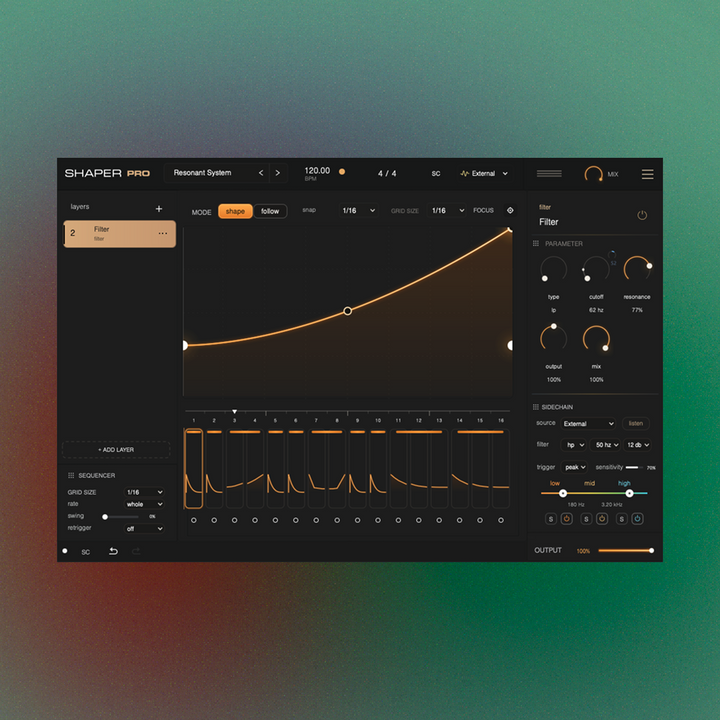Select the middle curve point on the envelope
The image size is (720, 720).
tap(348, 311)
